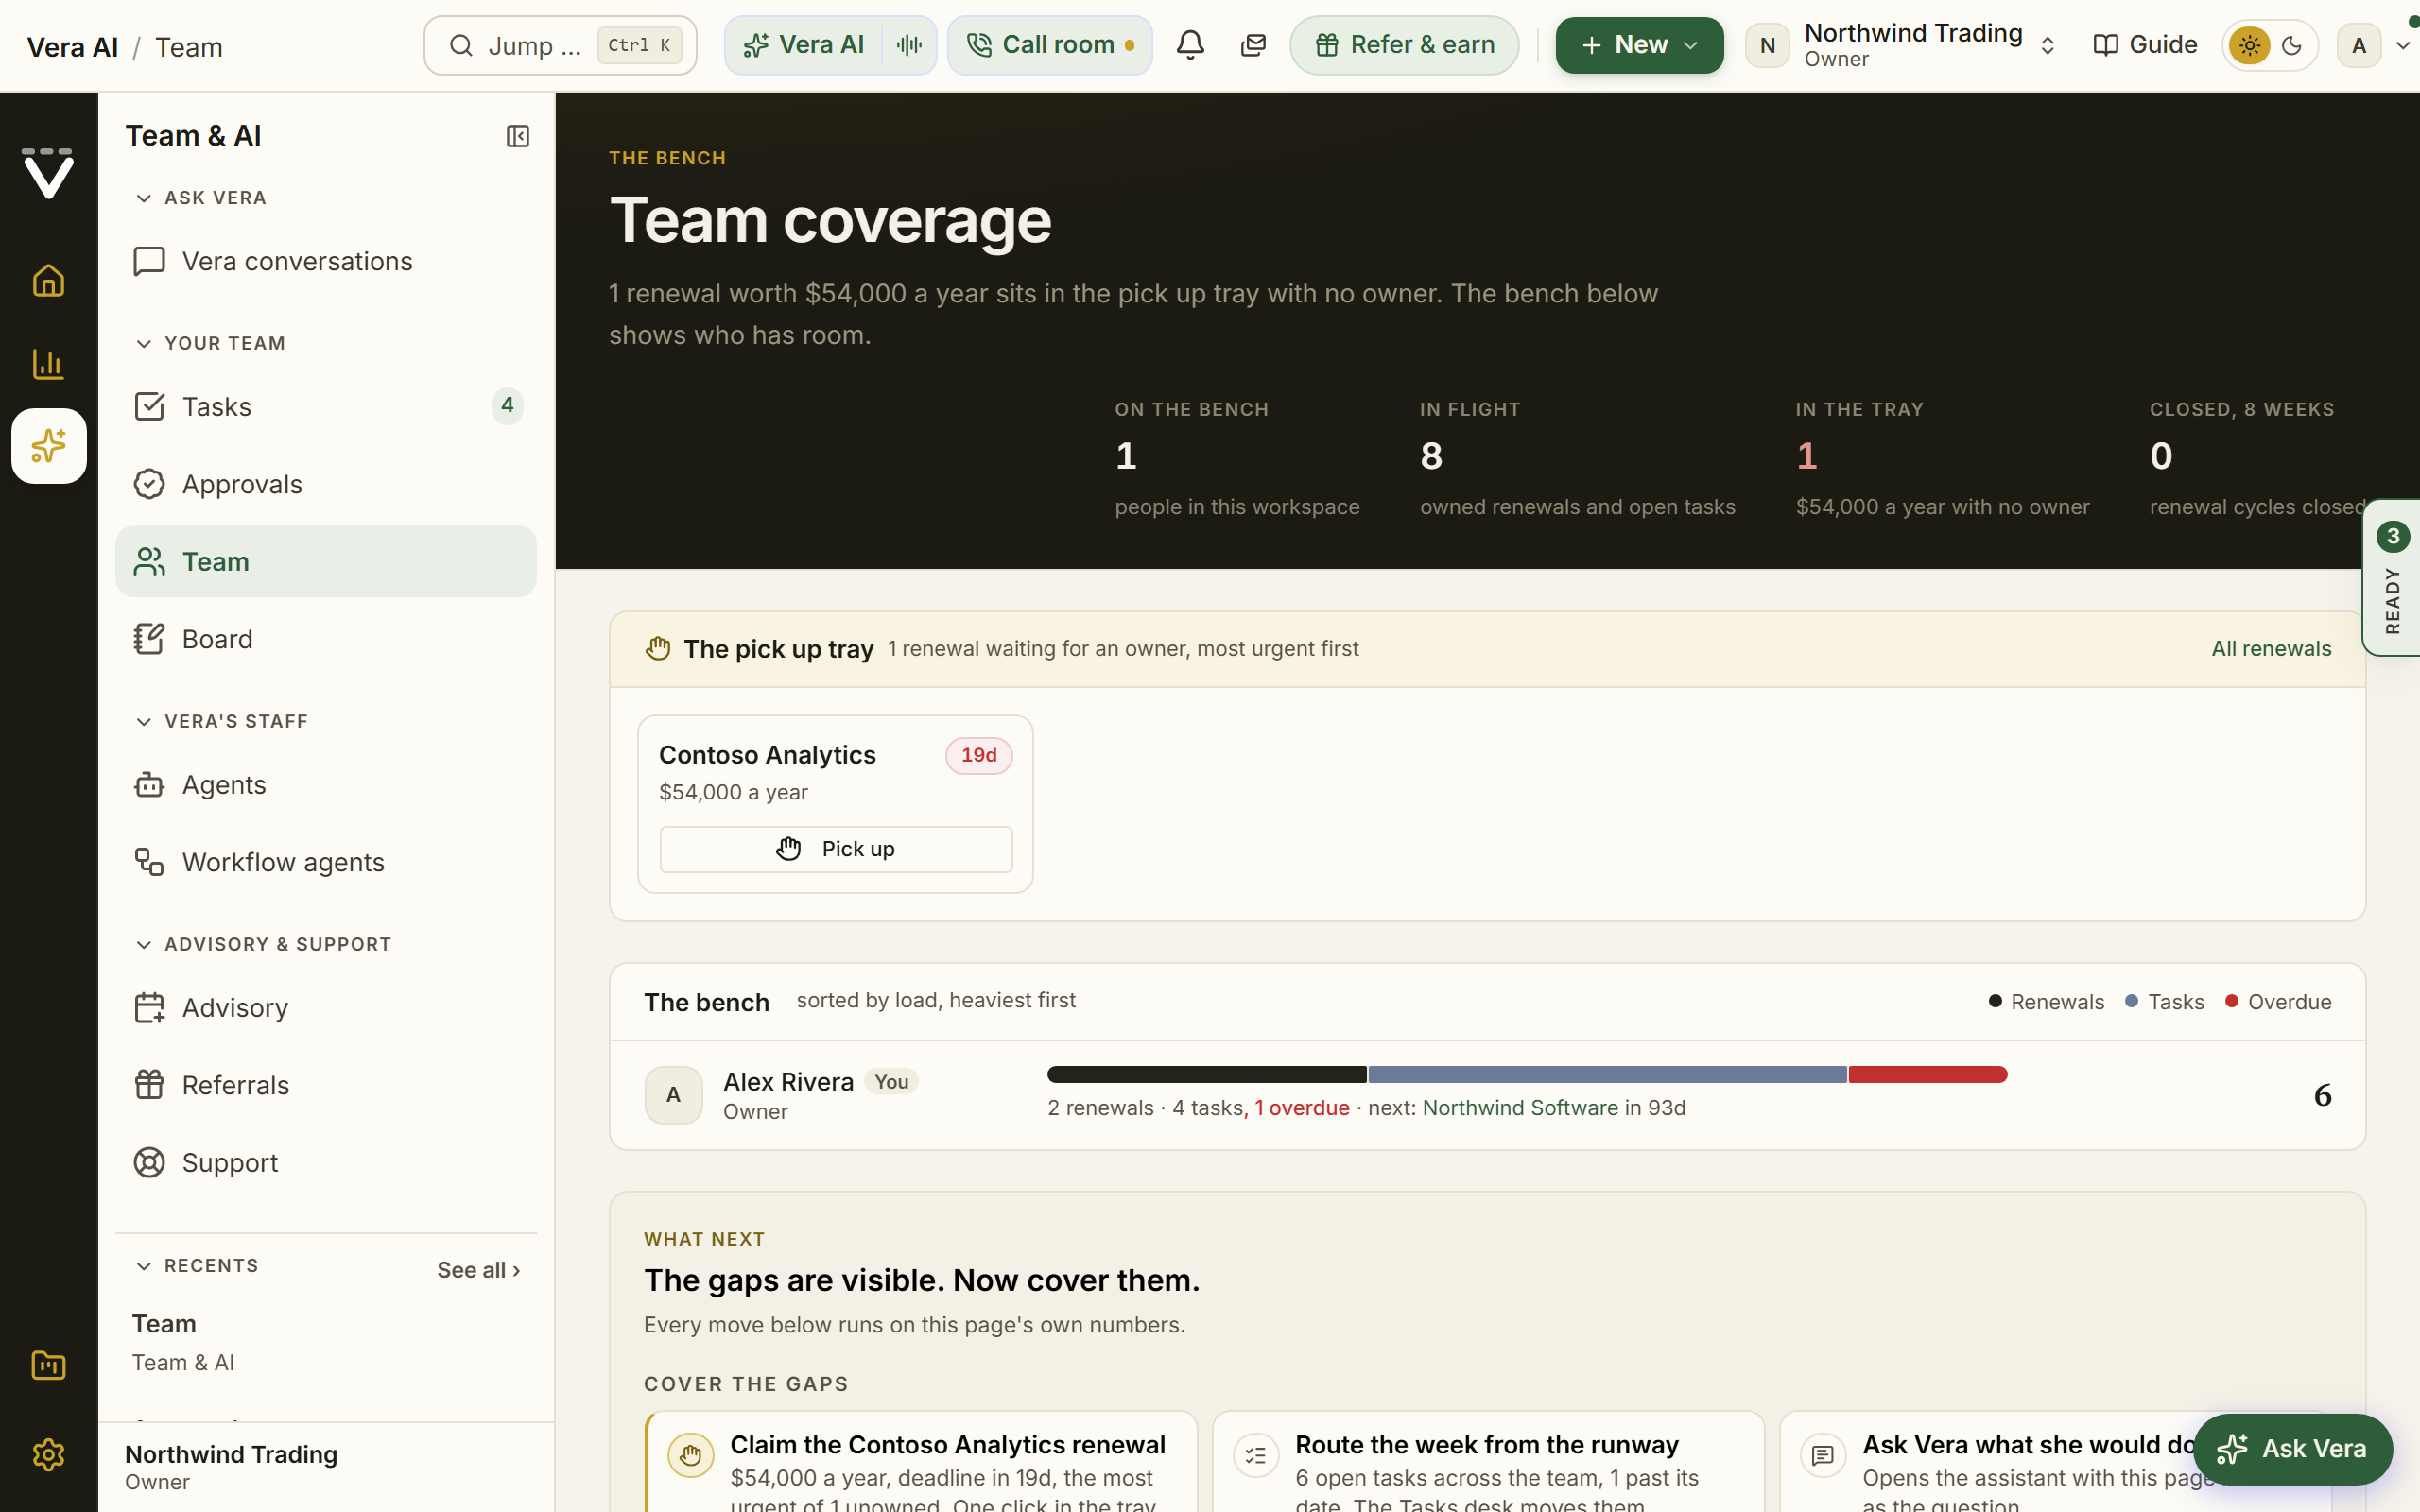
Task: Open the Home icon in the left rail
Action: [x=48, y=281]
